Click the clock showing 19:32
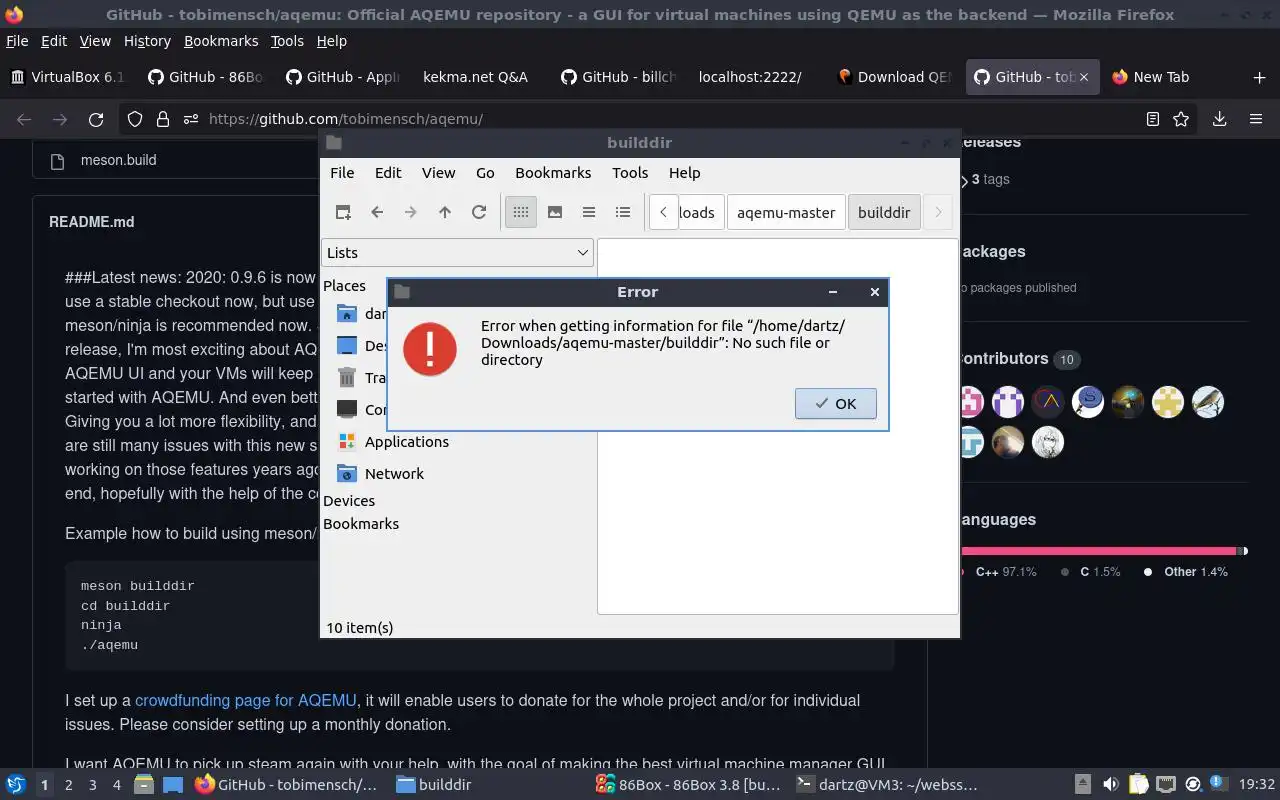1280x800 pixels. [1257, 785]
